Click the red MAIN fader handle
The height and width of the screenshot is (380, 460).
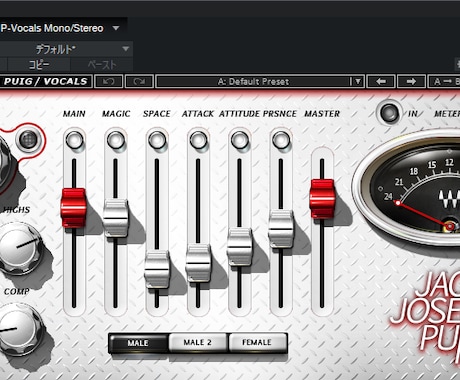click(73, 208)
